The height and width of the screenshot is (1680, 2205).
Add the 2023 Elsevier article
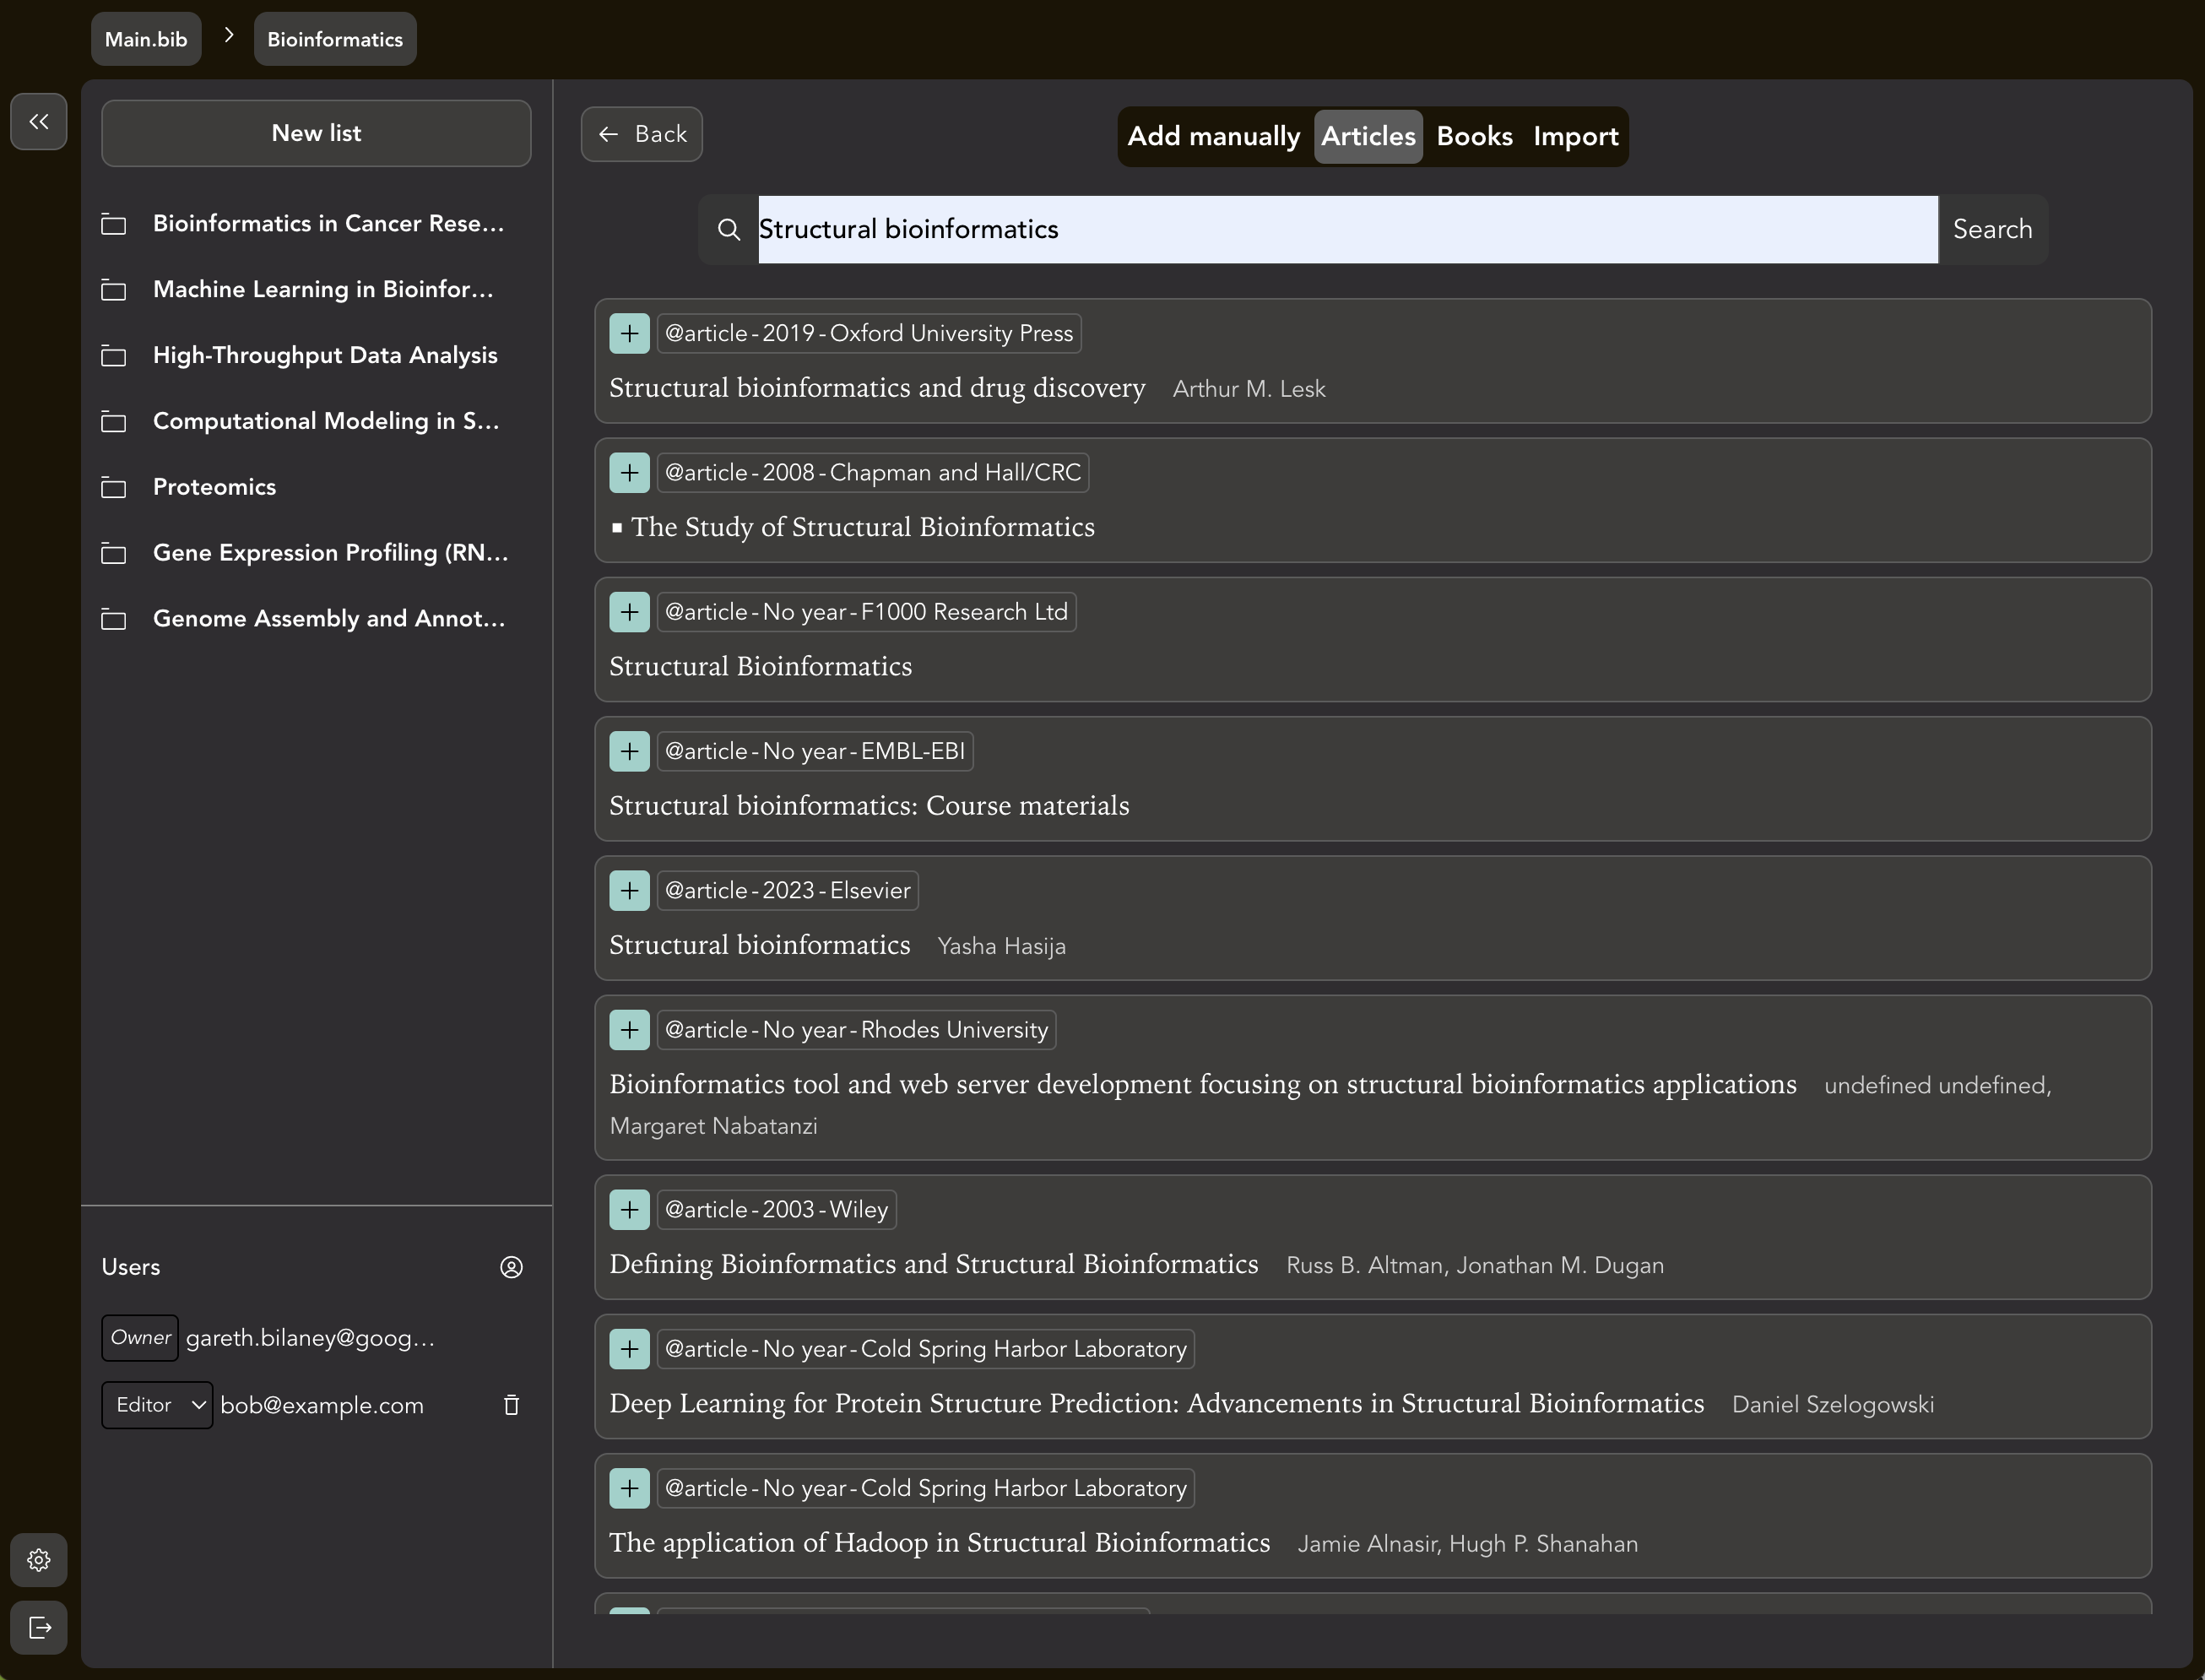click(629, 891)
